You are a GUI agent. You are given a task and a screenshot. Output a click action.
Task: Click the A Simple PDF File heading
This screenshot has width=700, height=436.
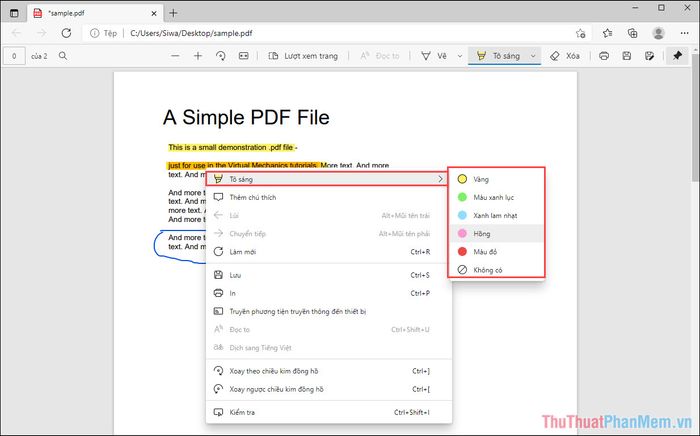tap(246, 117)
